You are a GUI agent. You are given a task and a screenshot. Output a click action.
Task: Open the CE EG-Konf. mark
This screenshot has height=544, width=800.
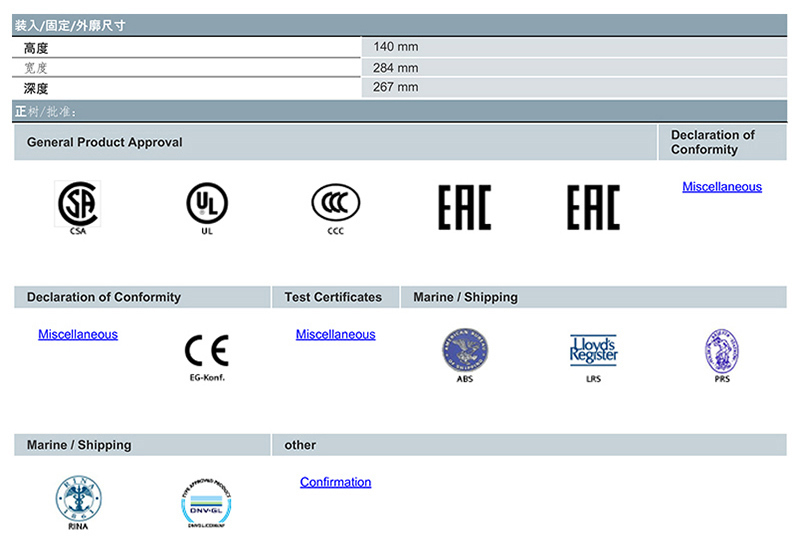(207, 357)
